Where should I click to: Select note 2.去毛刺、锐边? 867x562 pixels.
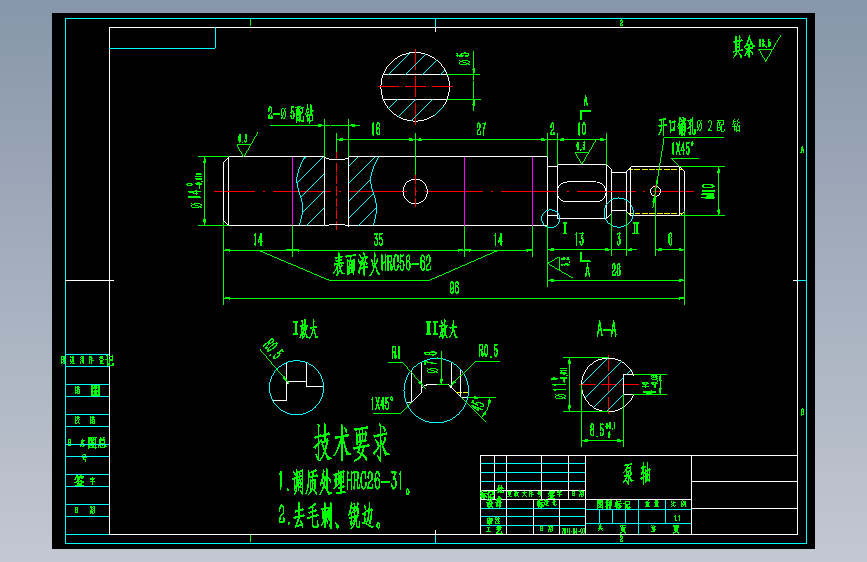tap(330, 516)
